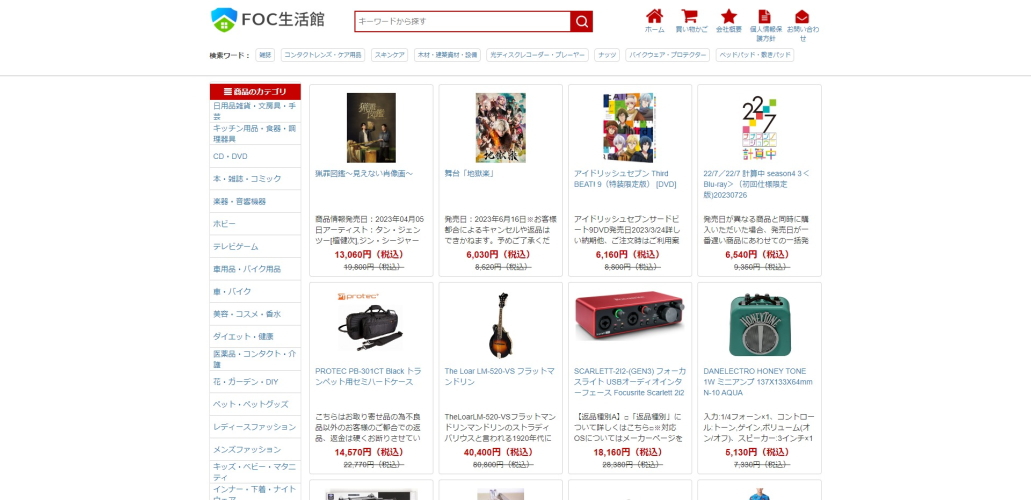Focus the keyword search input field
The height and width of the screenshot is (500, 1031).
pos(462,21)
